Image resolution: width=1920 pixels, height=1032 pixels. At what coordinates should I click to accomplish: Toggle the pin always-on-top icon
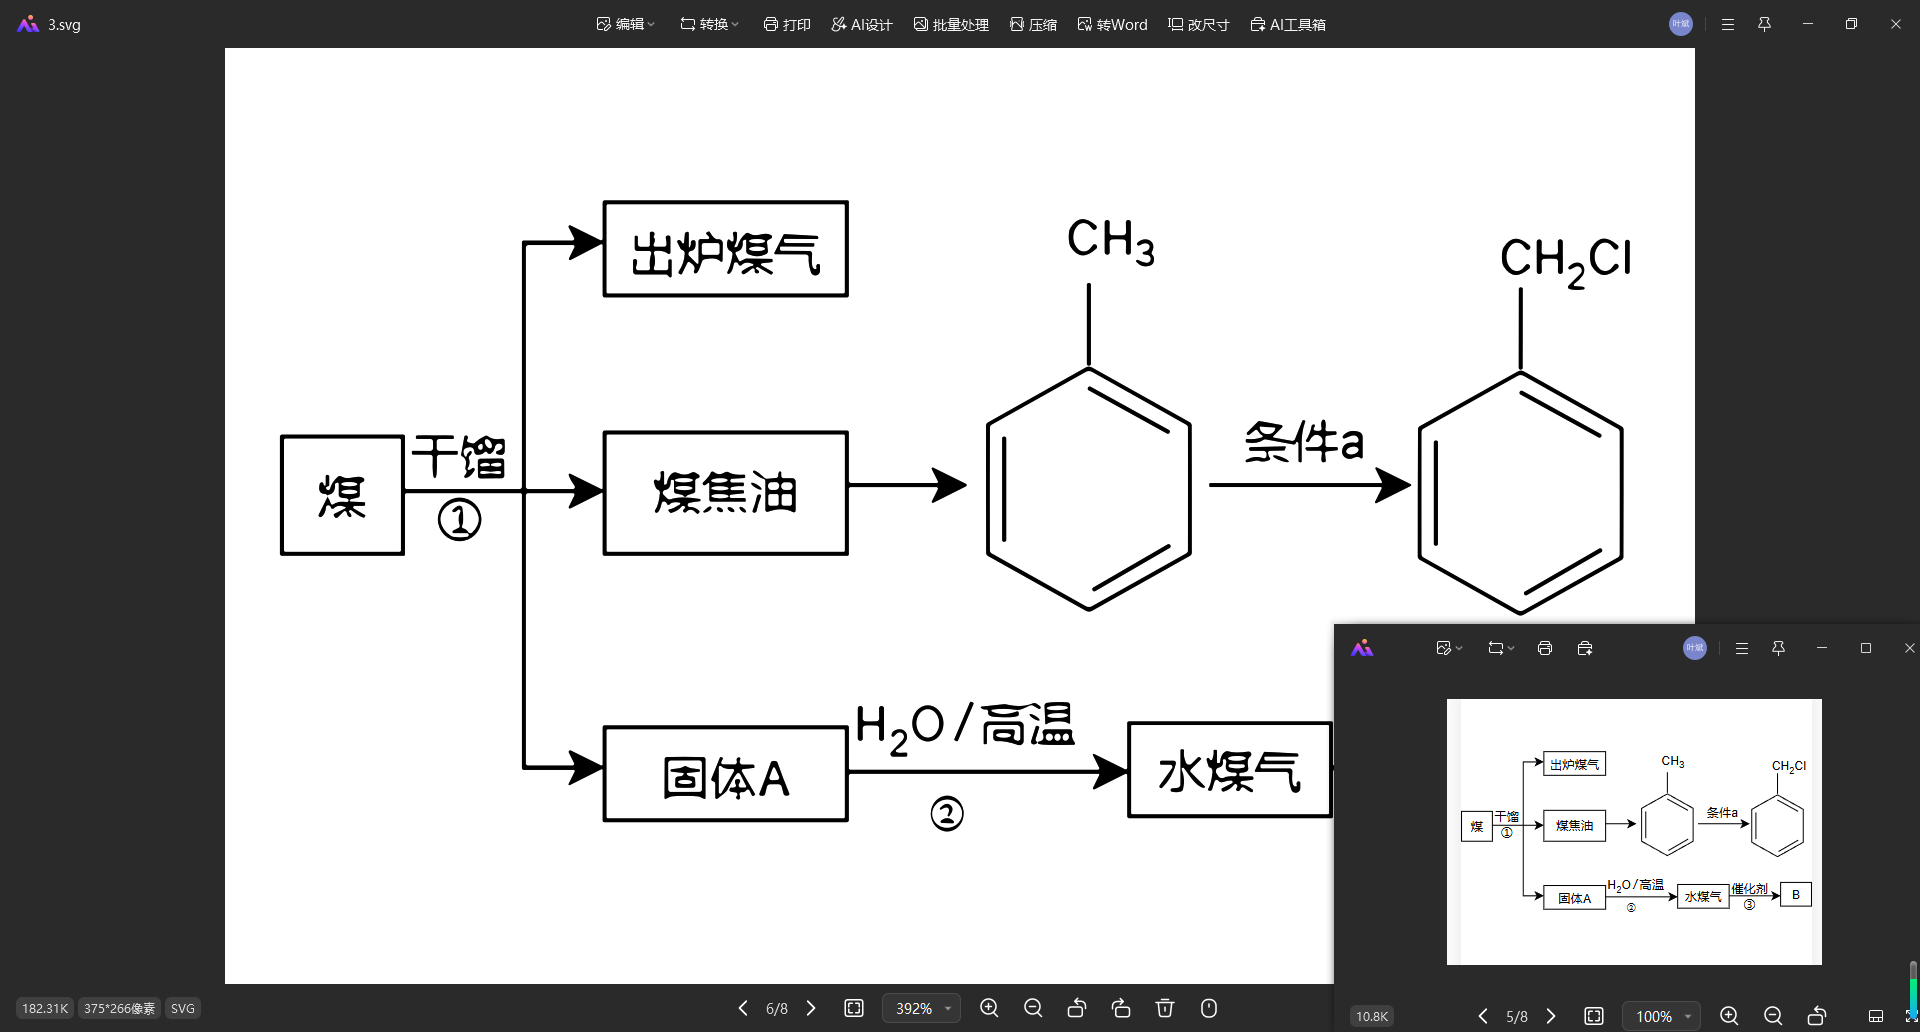pos(1765,24)
